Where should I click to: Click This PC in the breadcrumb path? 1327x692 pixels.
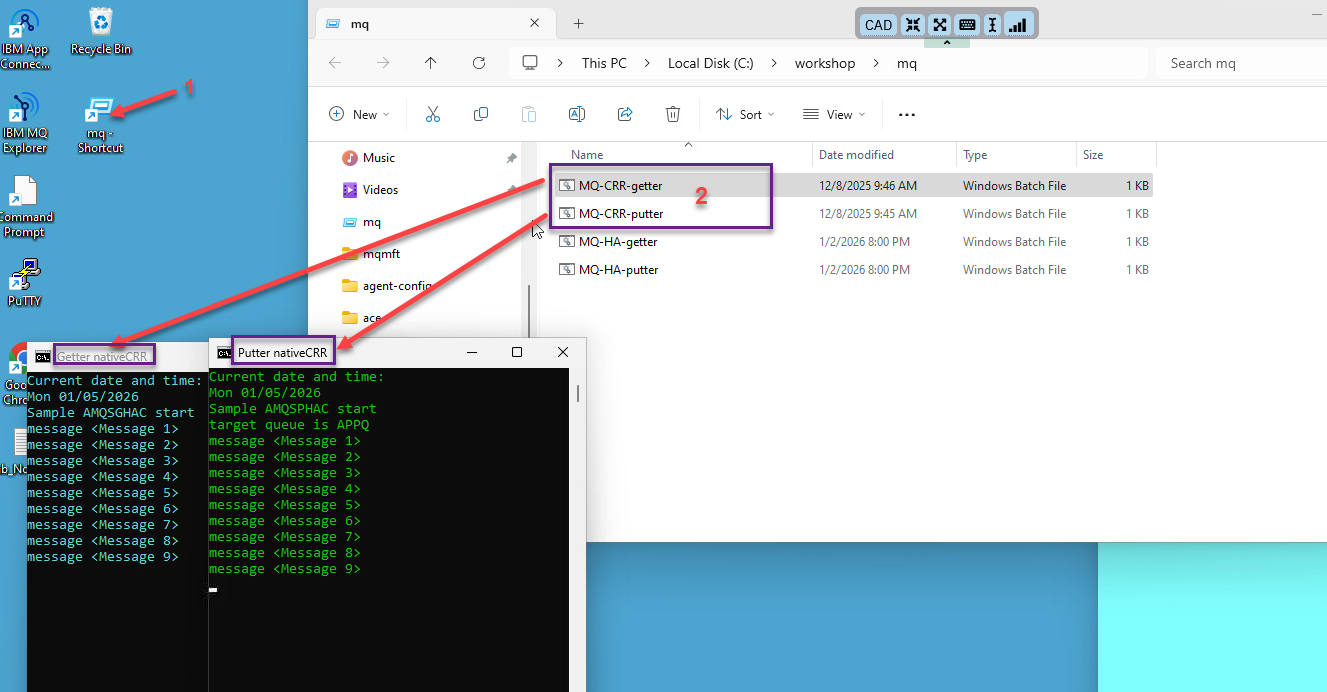click(x=604, y=63)
